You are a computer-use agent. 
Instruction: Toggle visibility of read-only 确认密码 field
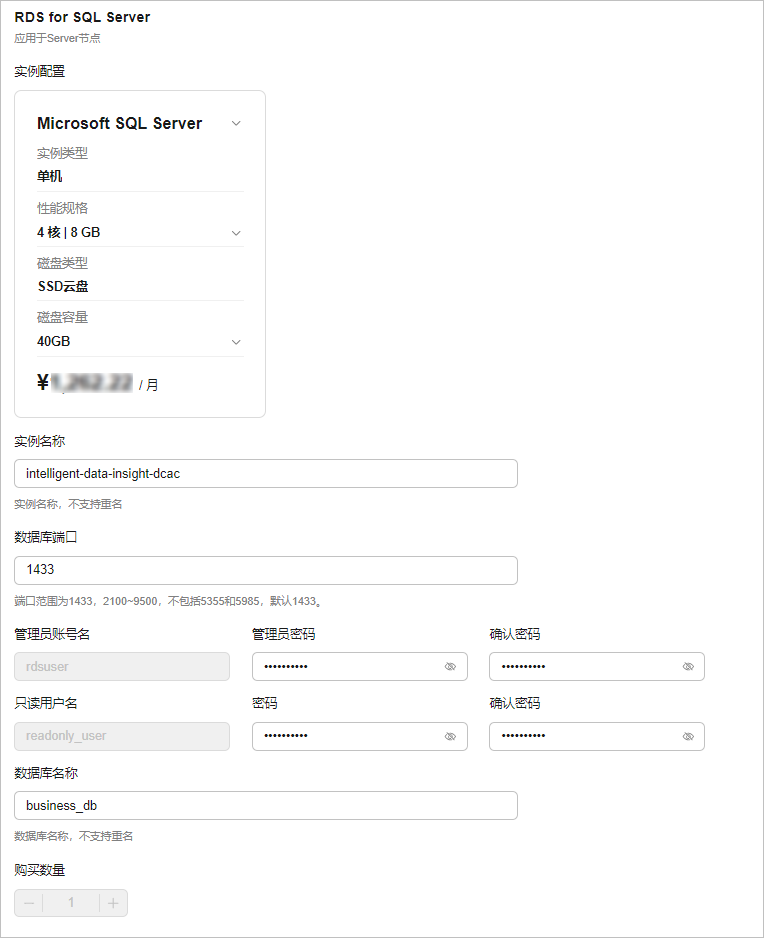click(688, 736)
